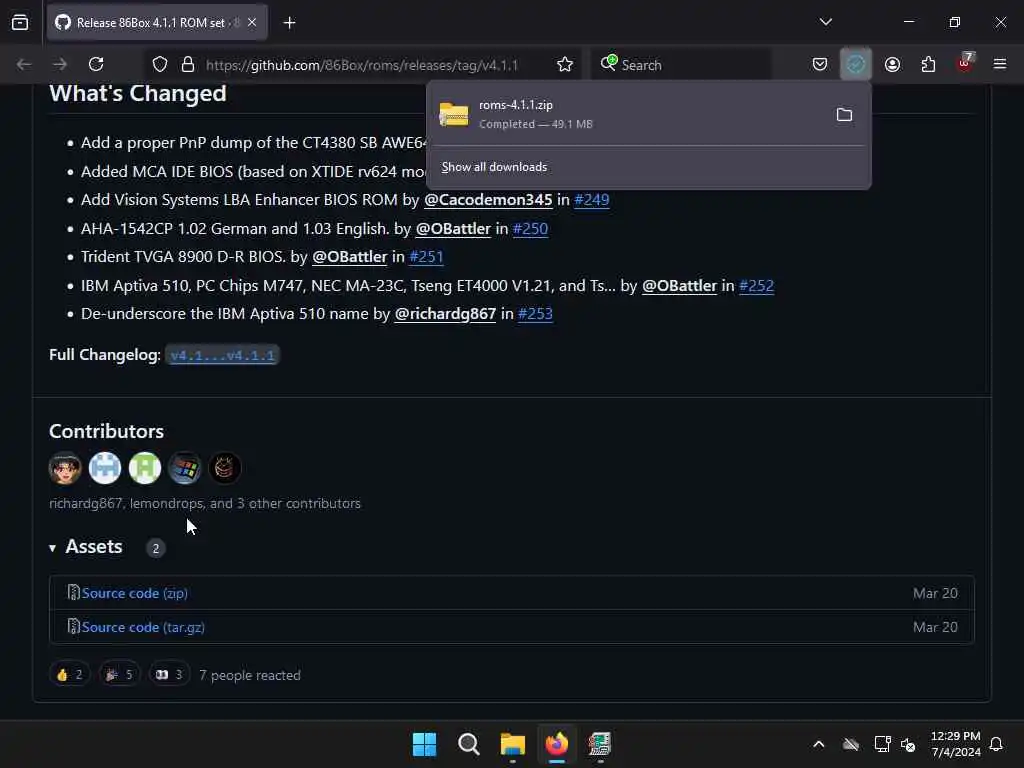Screen dimensions: 1024x768
Task: Open @OBattler link on IBM Aptiva line
Action: 679,285
